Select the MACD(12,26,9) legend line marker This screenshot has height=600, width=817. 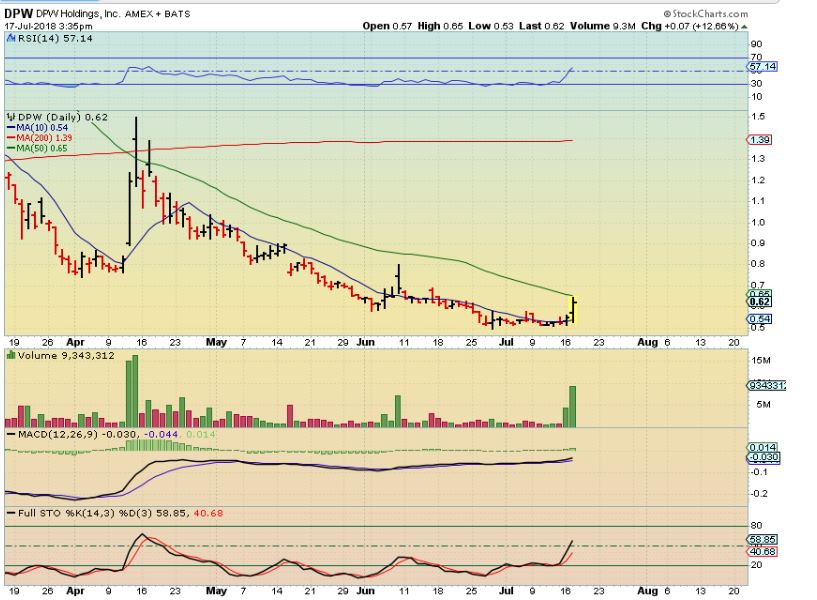[x=11, y=434]
